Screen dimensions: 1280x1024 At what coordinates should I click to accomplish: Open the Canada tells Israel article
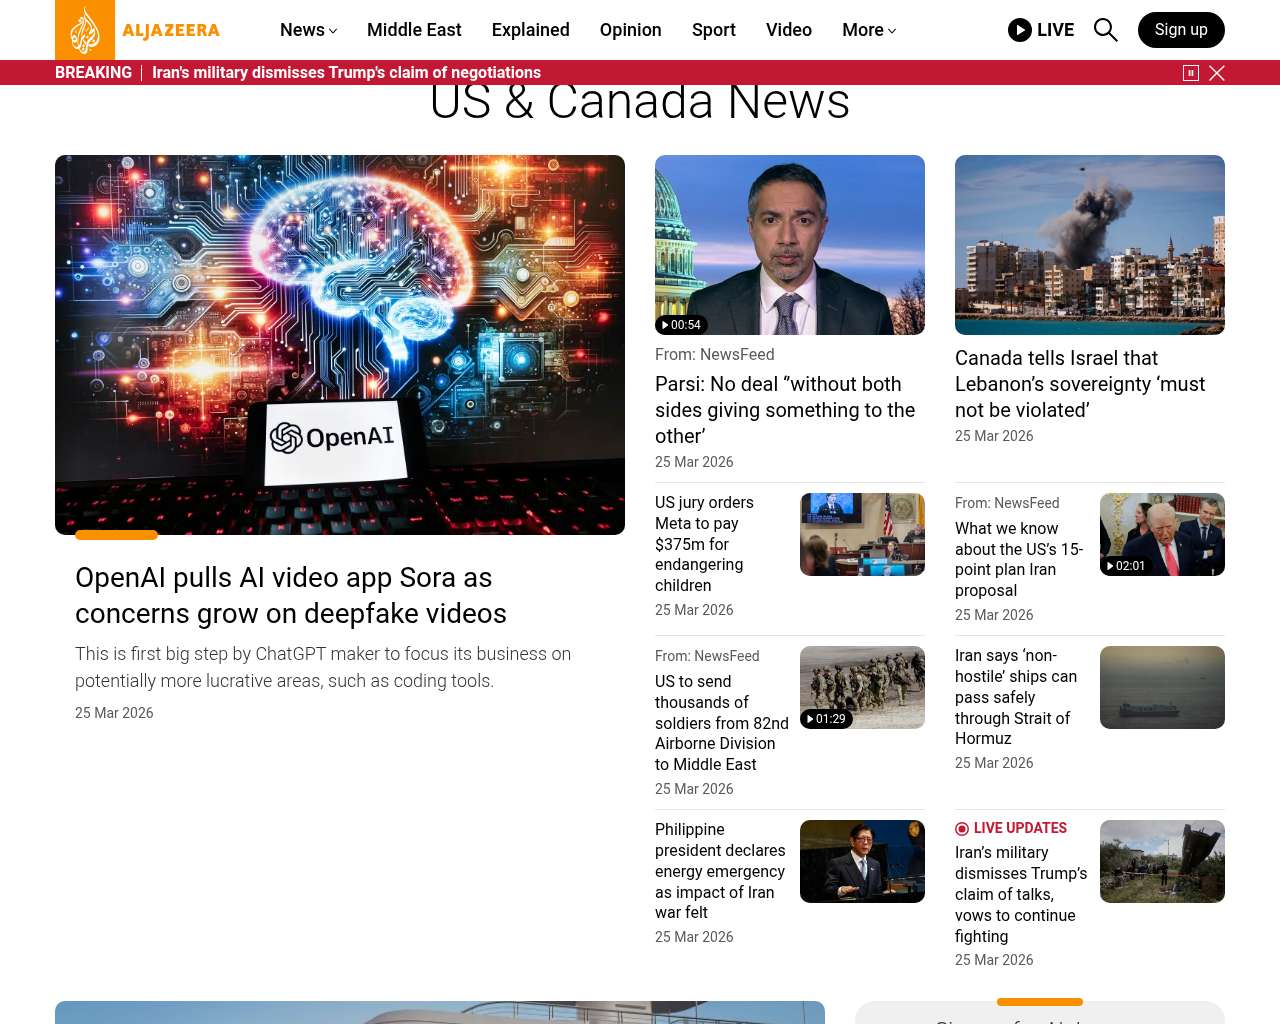click(x=1079, y=384)
